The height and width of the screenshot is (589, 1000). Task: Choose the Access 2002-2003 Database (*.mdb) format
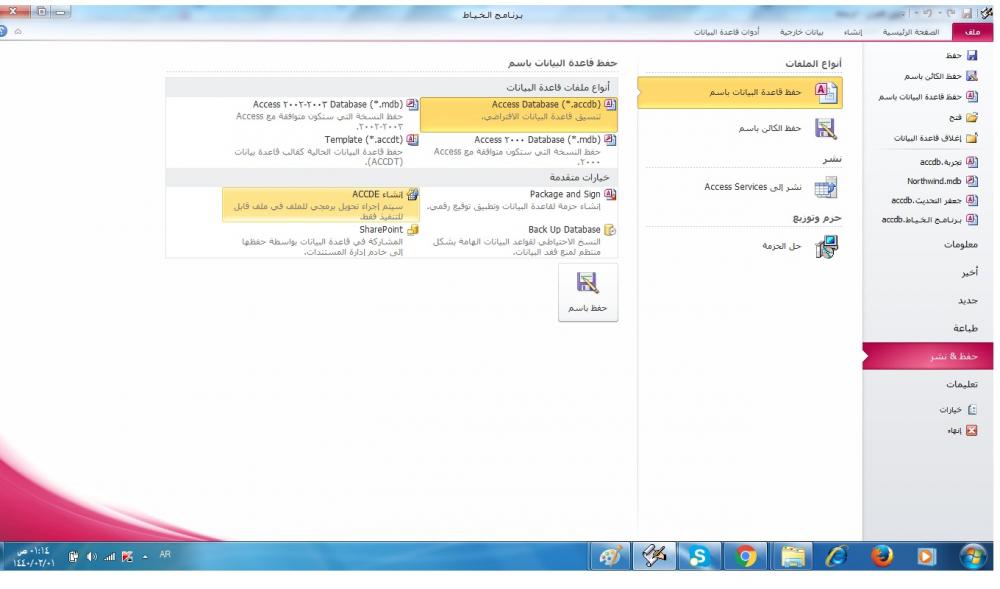(321, 115)
